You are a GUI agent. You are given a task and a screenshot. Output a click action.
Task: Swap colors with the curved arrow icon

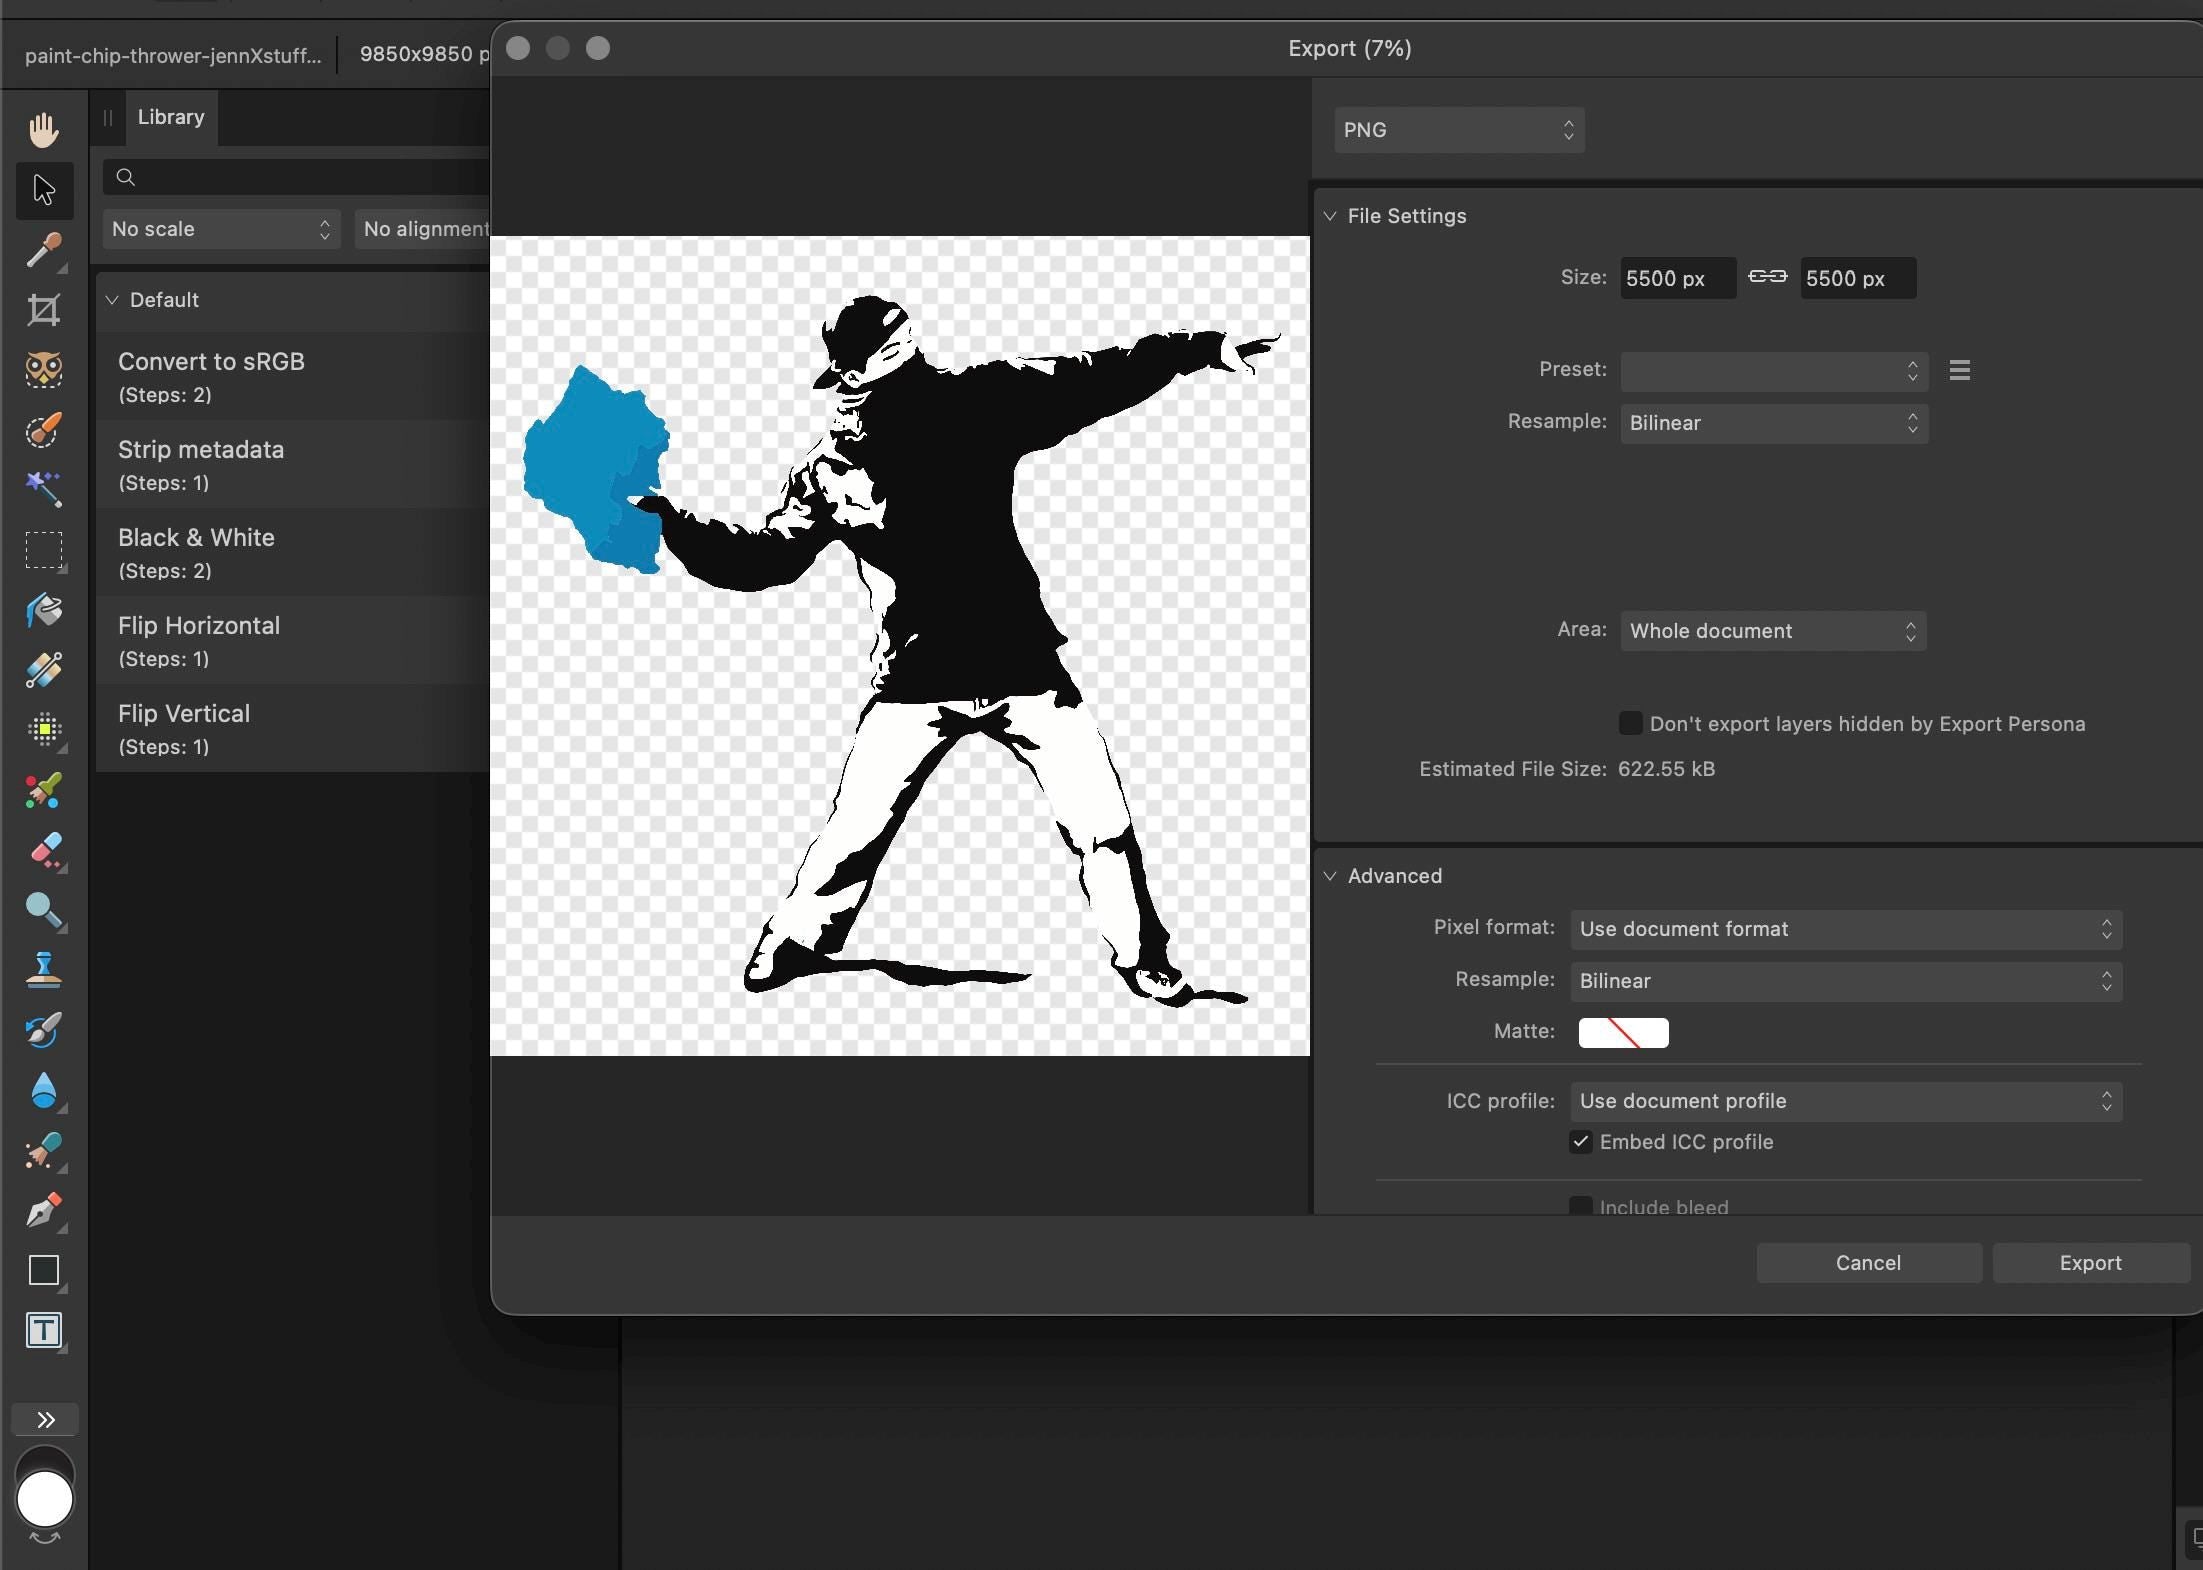45,1538
